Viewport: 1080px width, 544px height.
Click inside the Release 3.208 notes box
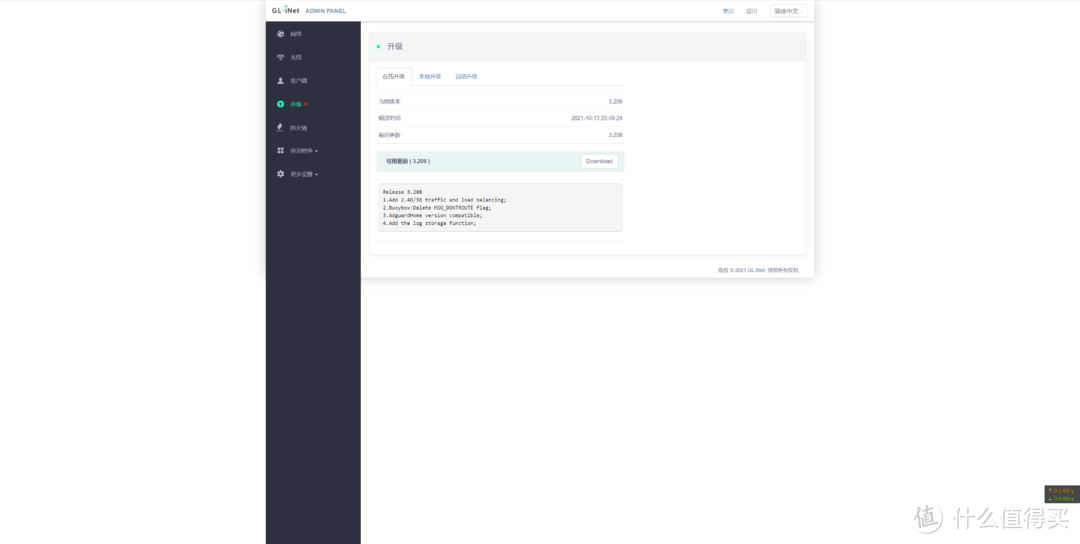point(499,207)
